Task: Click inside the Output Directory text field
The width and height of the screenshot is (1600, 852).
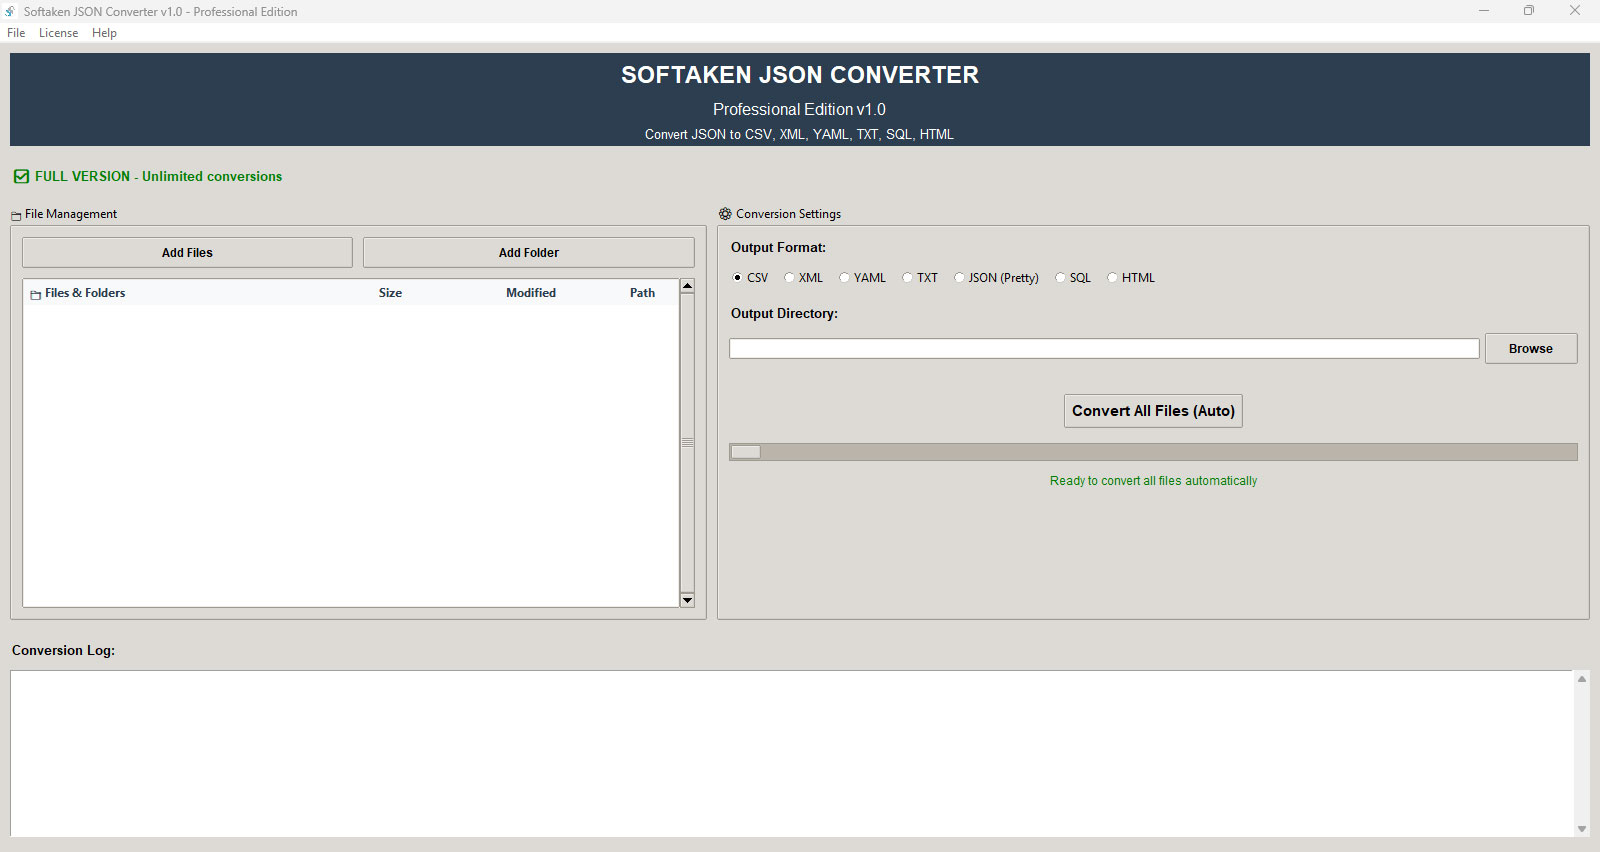Action: point(1103,348)
